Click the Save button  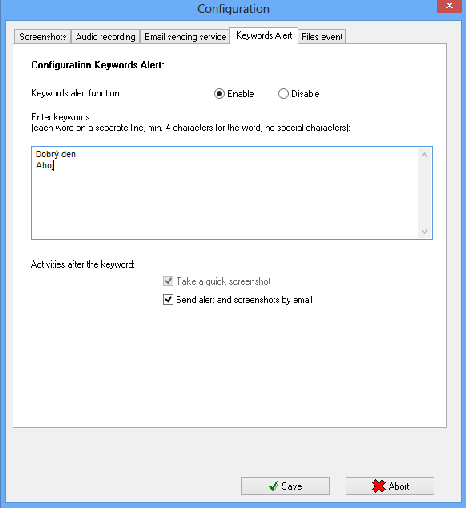[285, 486]
